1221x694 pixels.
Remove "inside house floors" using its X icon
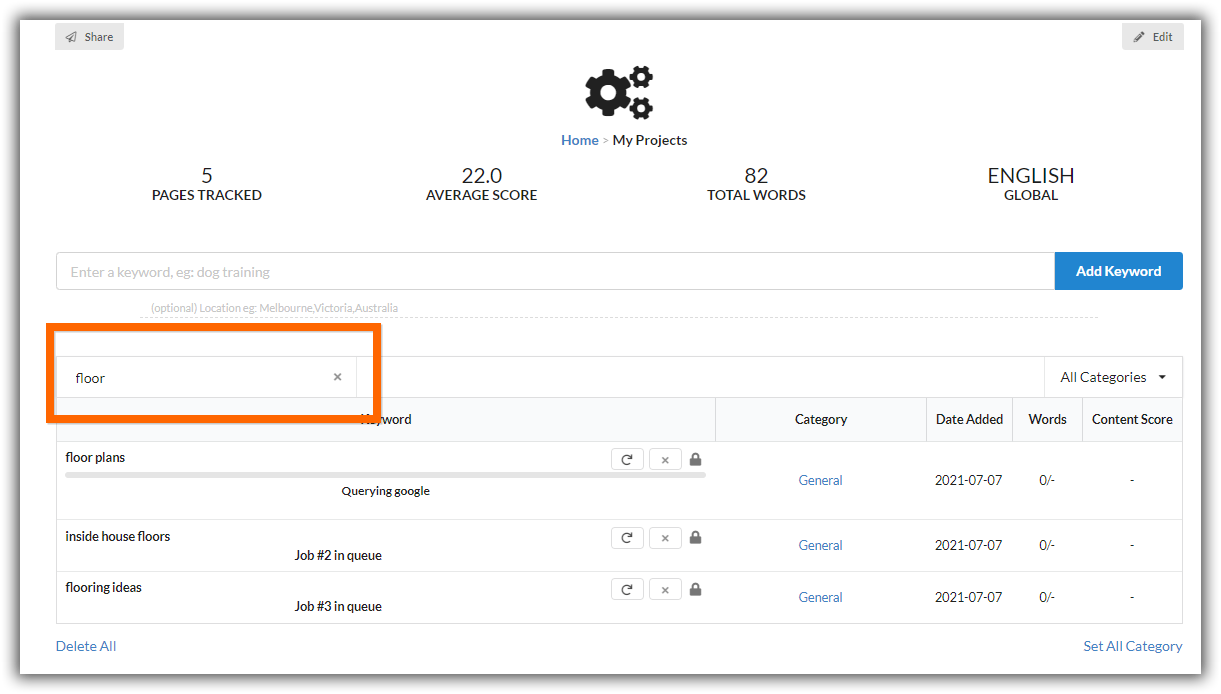tap(665, 537)
